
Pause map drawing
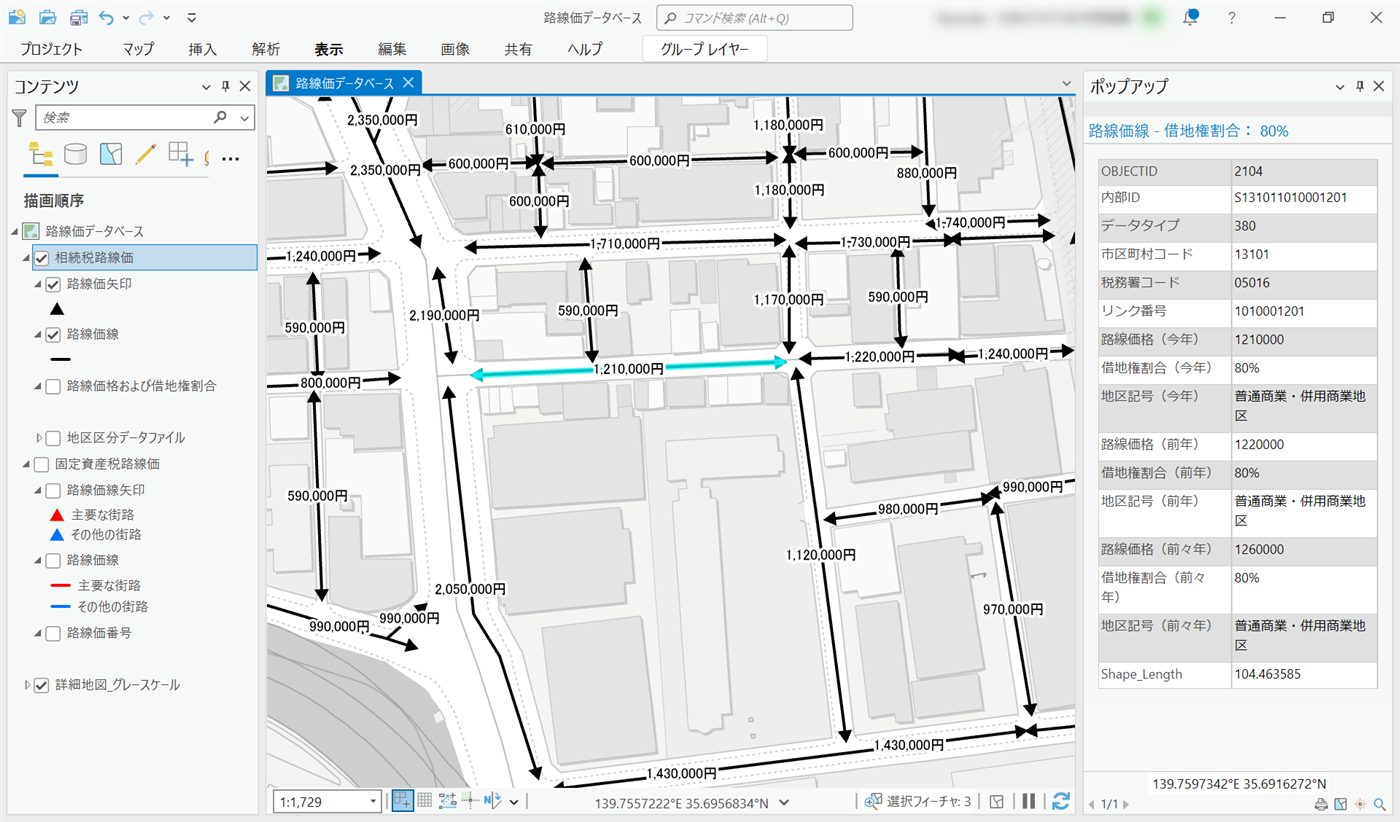point(1028,801)
